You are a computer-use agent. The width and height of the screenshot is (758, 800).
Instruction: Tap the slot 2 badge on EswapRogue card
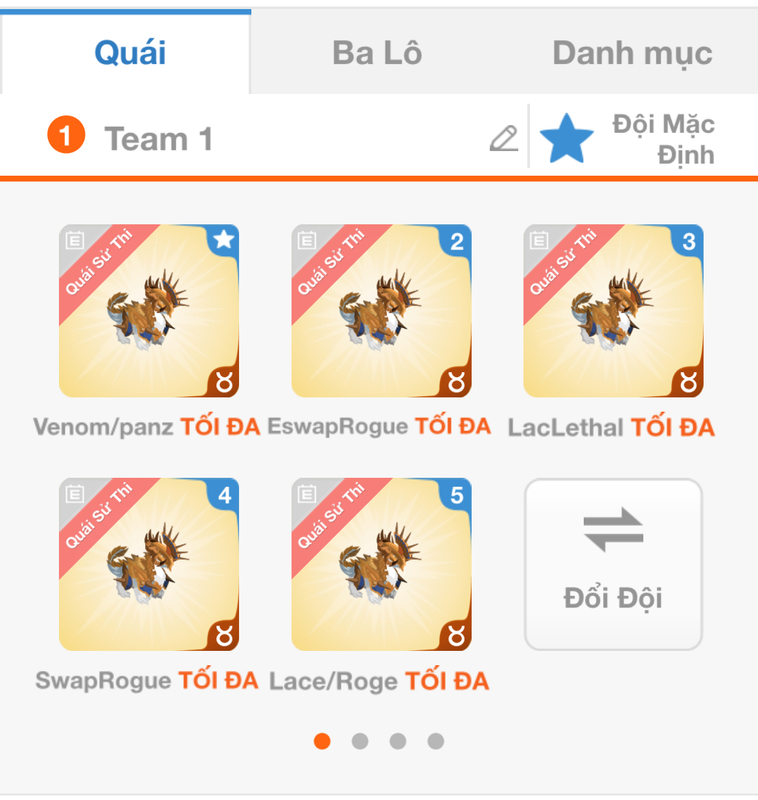[x=457, y=241]
